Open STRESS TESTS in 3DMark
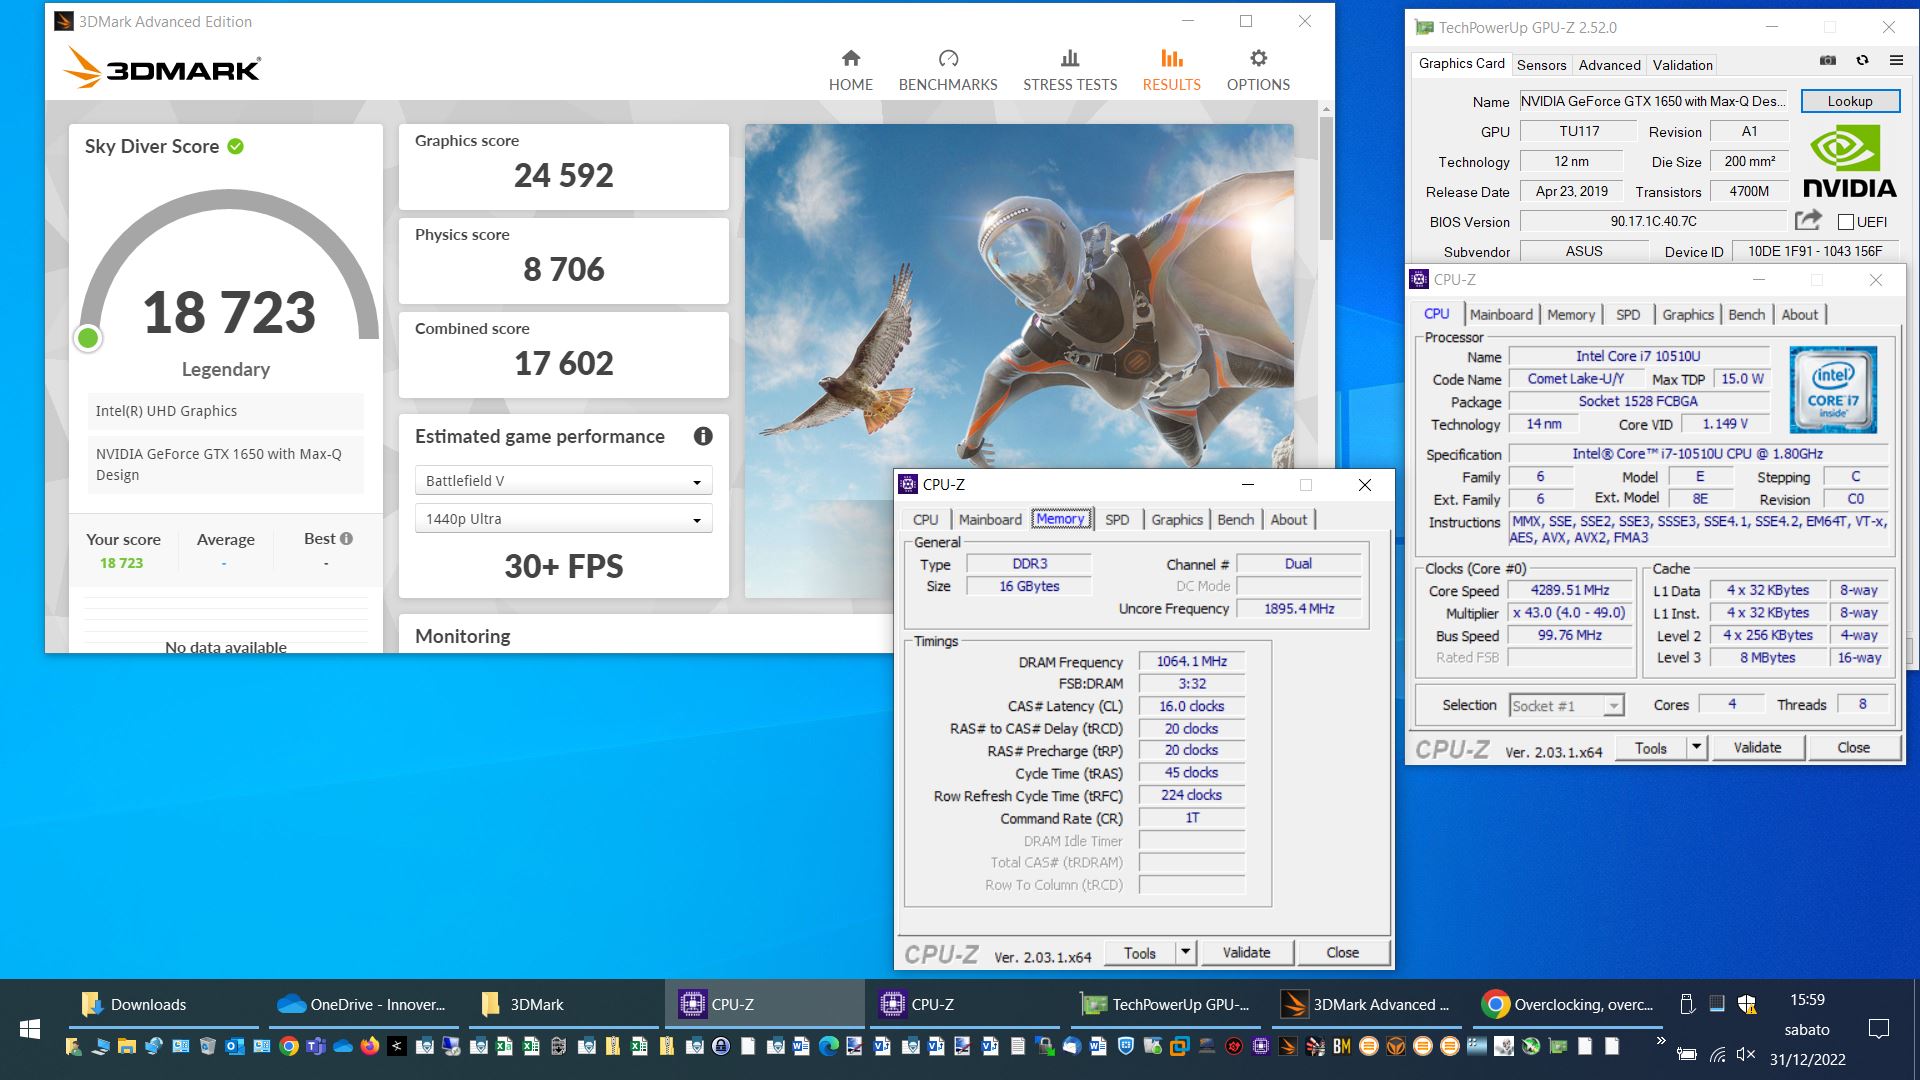This screenshot has width=1920, height=1080. click(x=1070, y=70)
